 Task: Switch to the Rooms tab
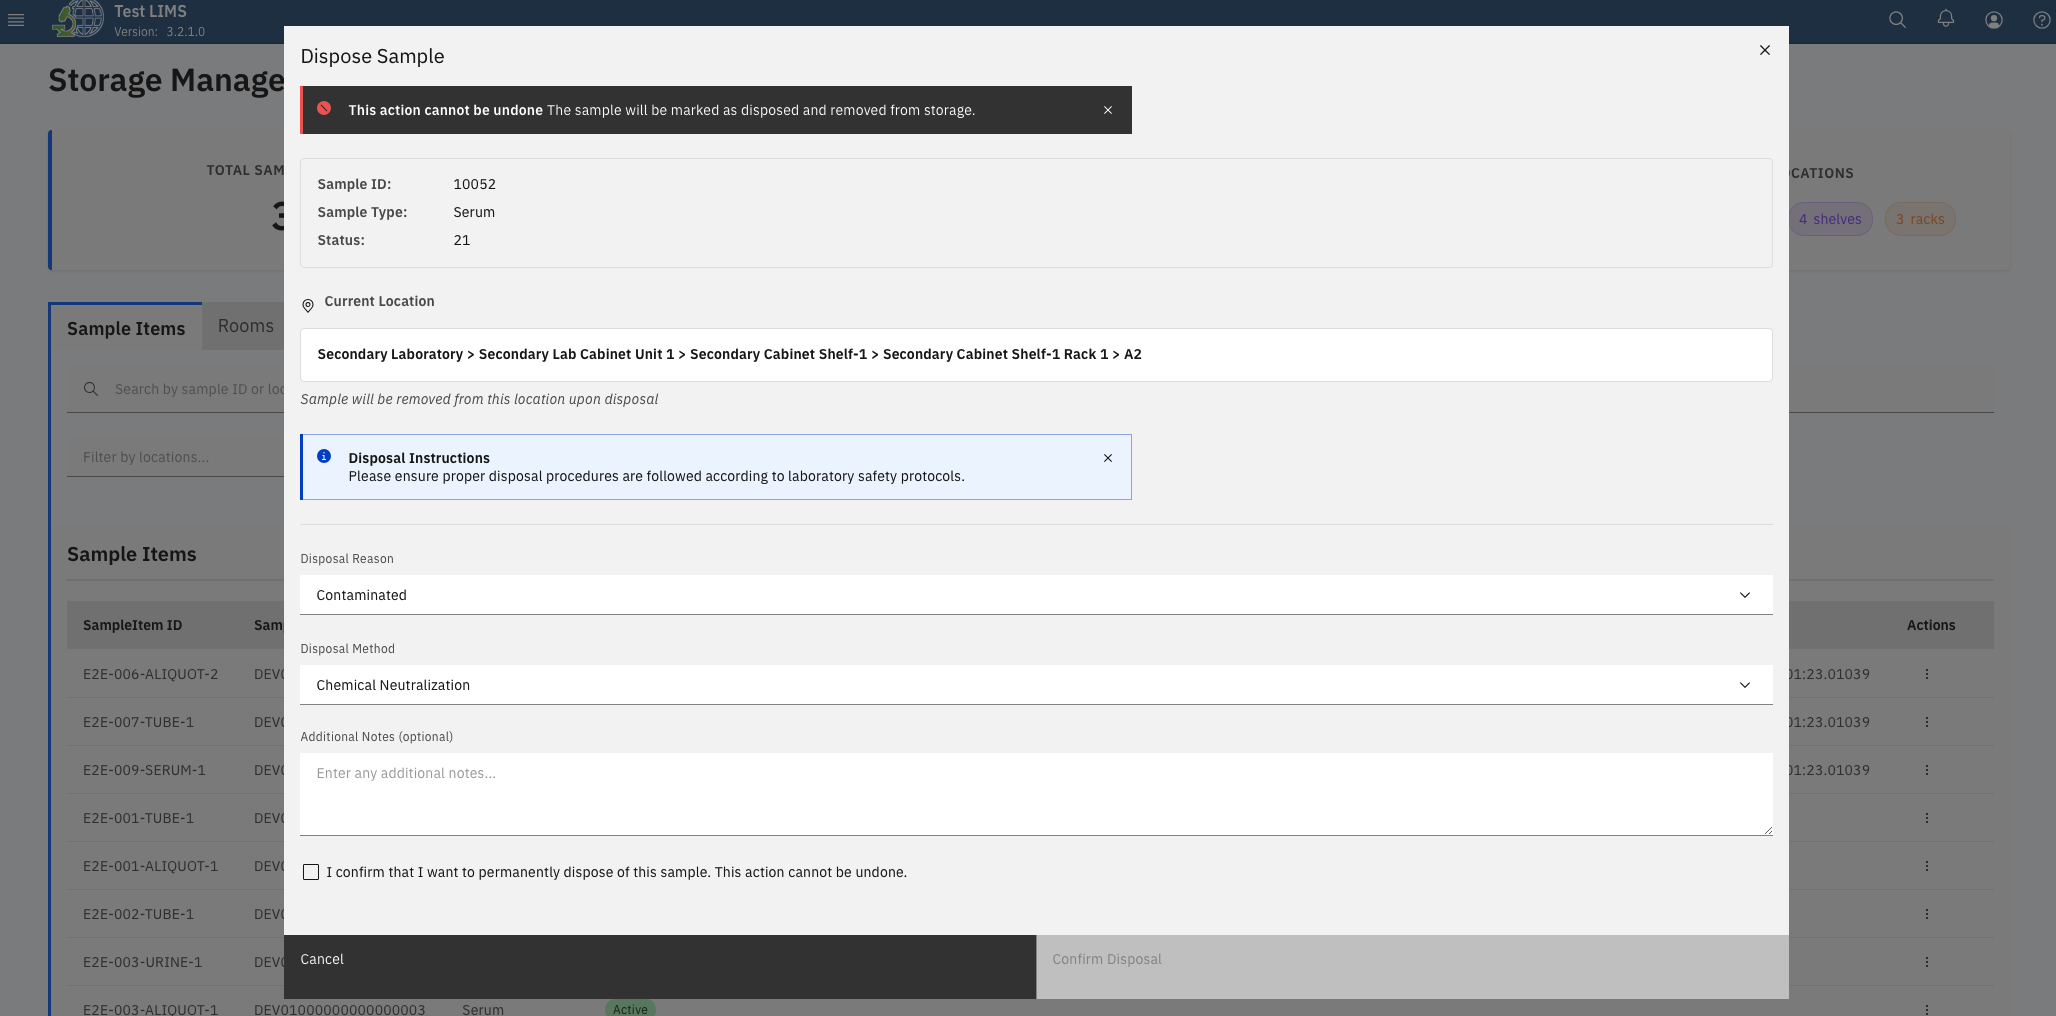(x=245, y=326)
